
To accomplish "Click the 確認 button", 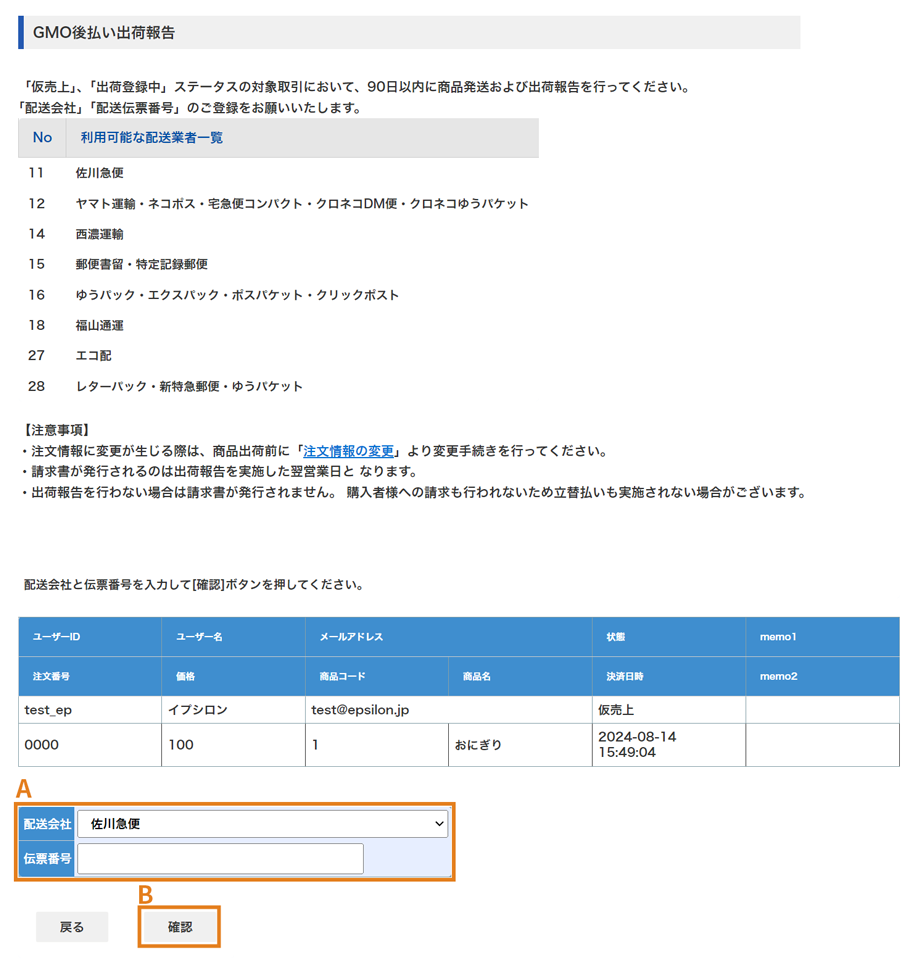I will (x=180, y=927).
